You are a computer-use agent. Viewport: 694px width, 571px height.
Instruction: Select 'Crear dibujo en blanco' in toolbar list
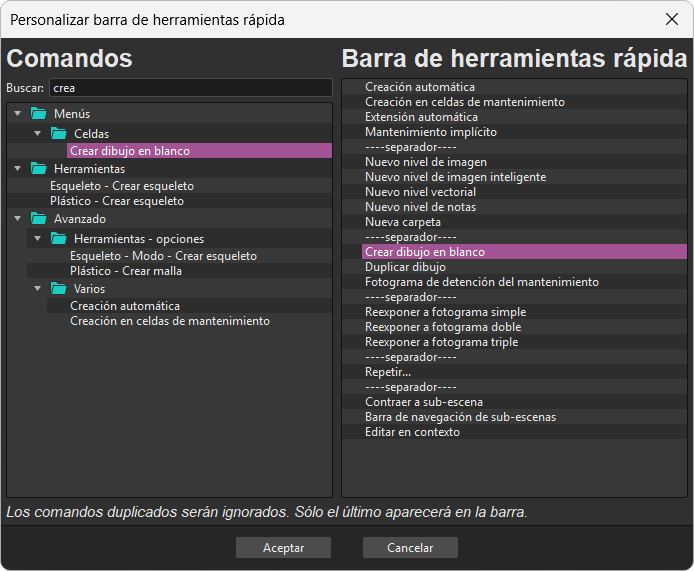pyautogui.click(x=524, y=252)
